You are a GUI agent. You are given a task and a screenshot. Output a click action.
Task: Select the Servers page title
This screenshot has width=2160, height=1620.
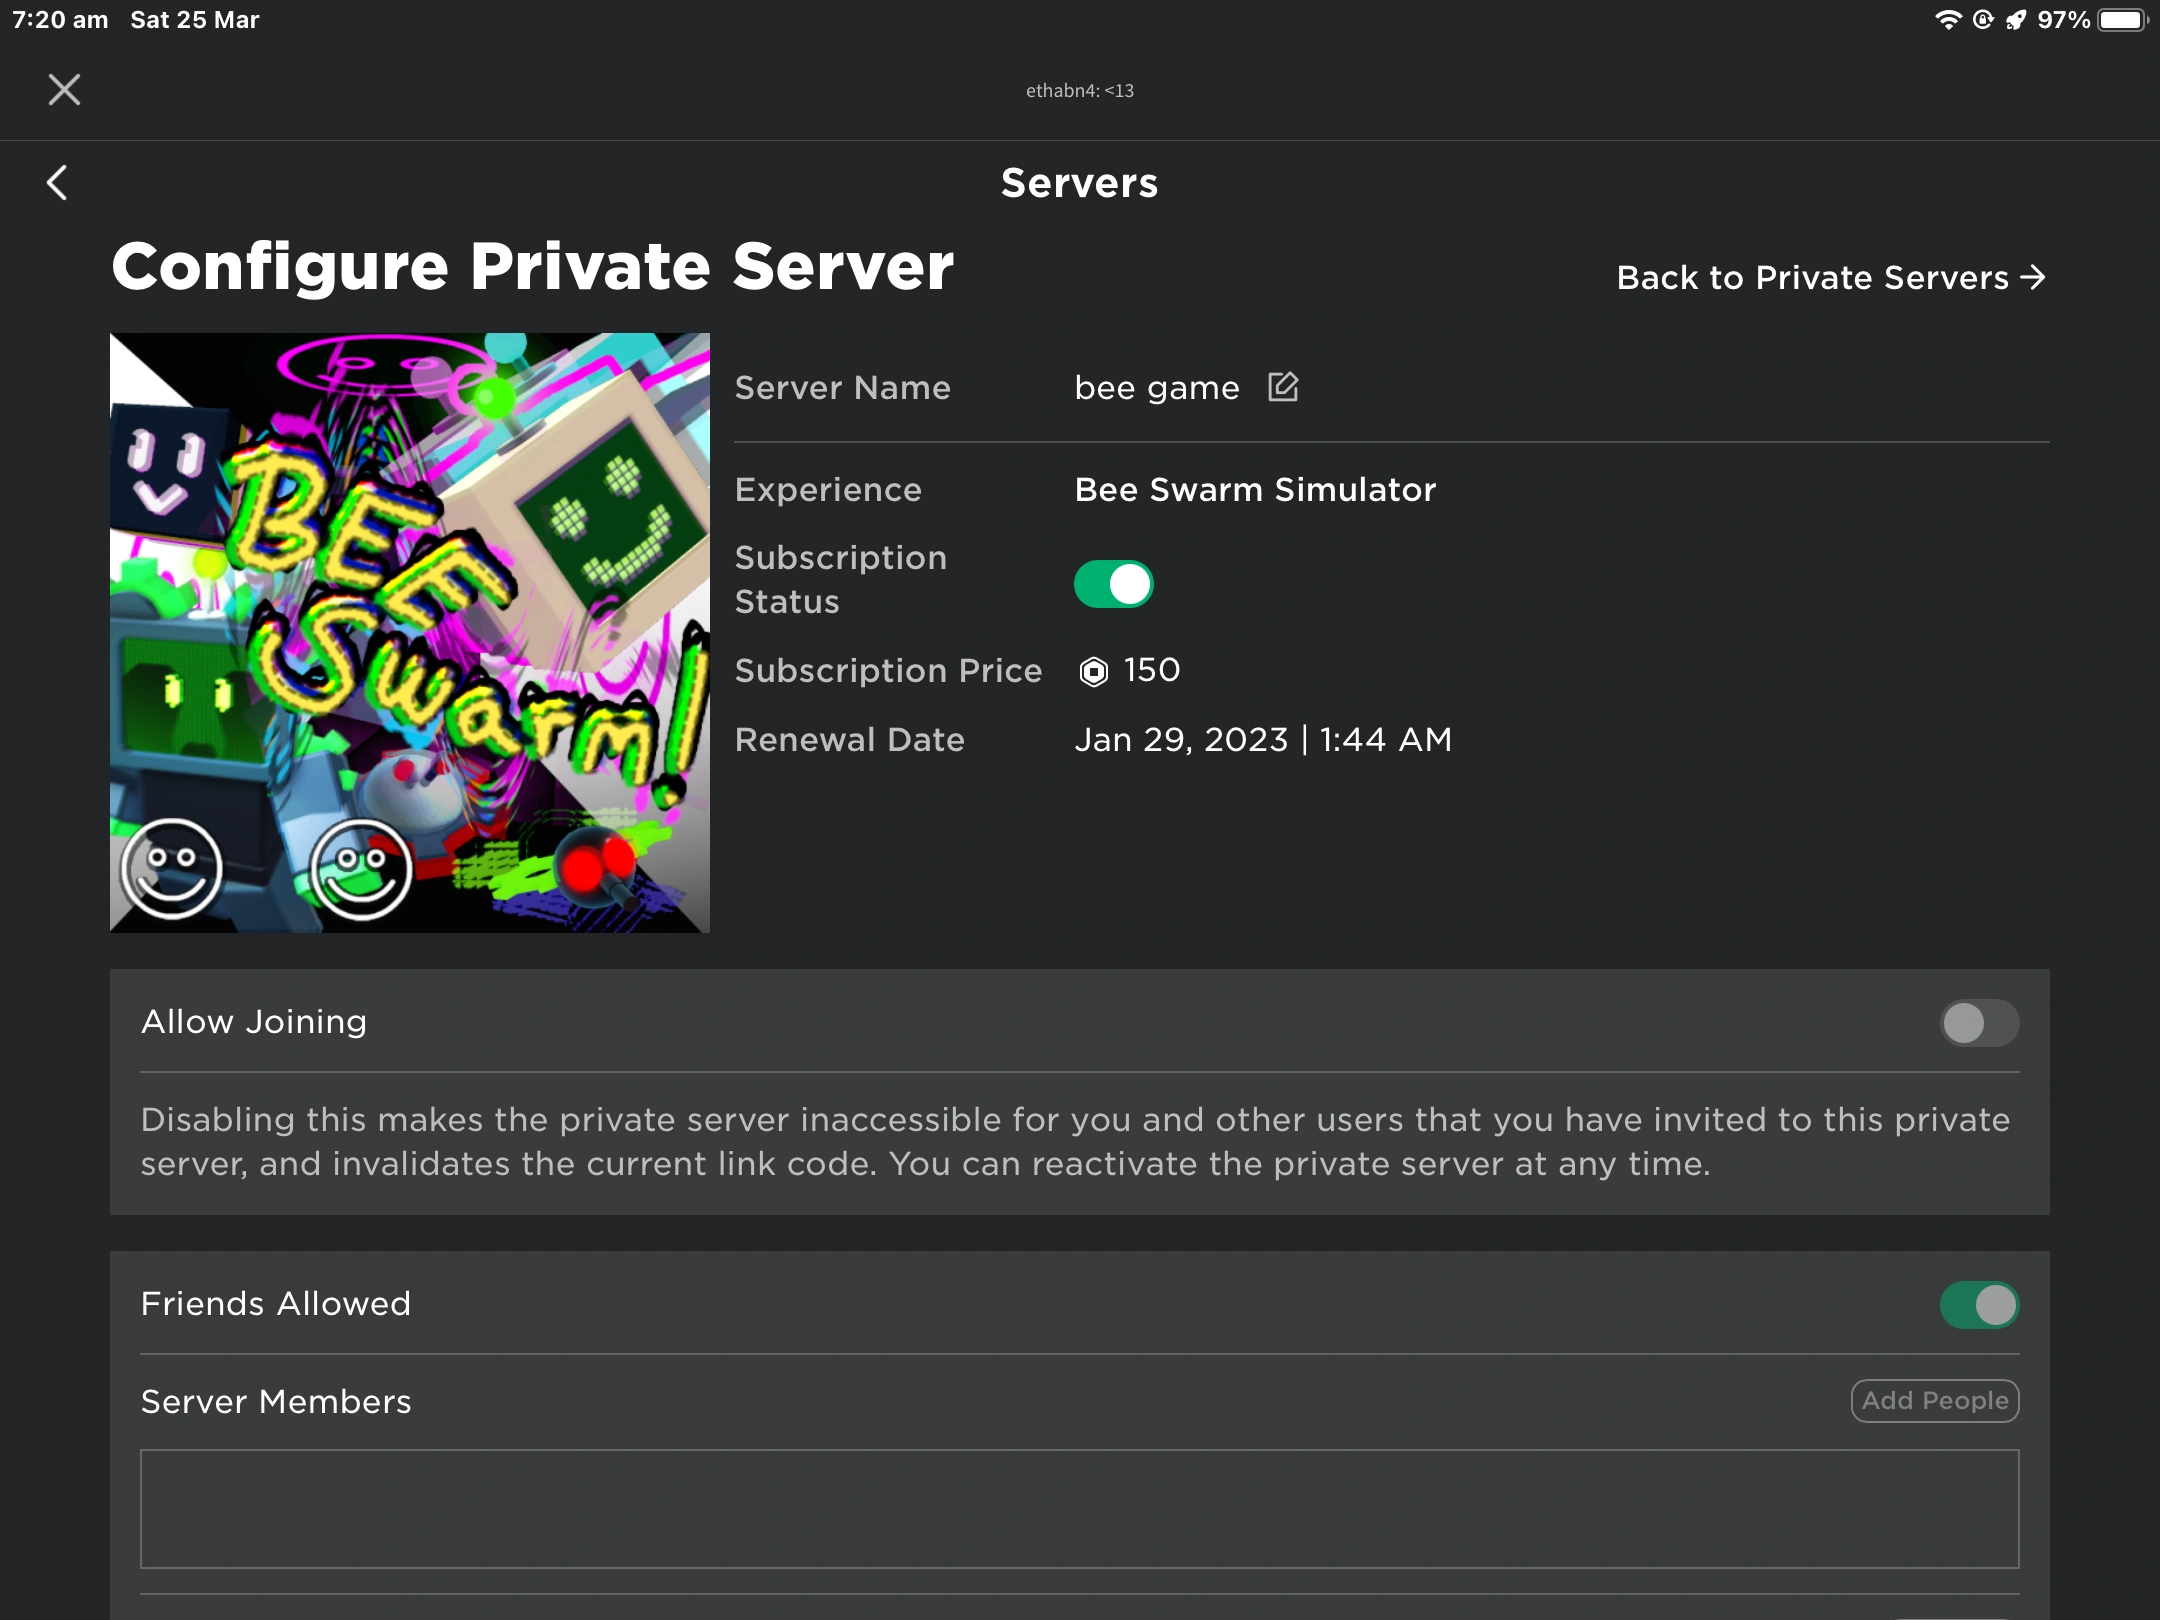(1078, 183)
